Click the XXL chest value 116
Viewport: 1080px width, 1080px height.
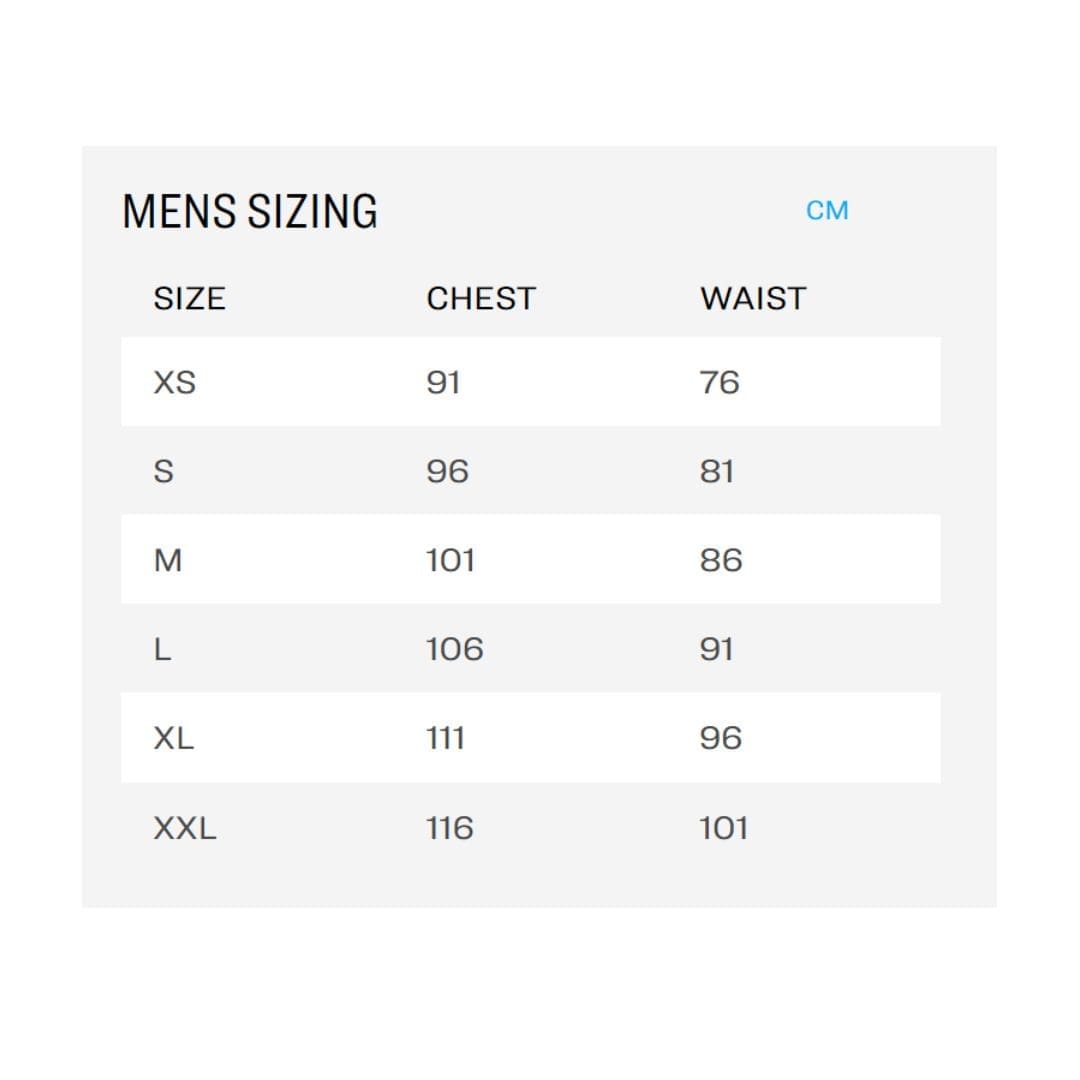(x=450, y=828)
